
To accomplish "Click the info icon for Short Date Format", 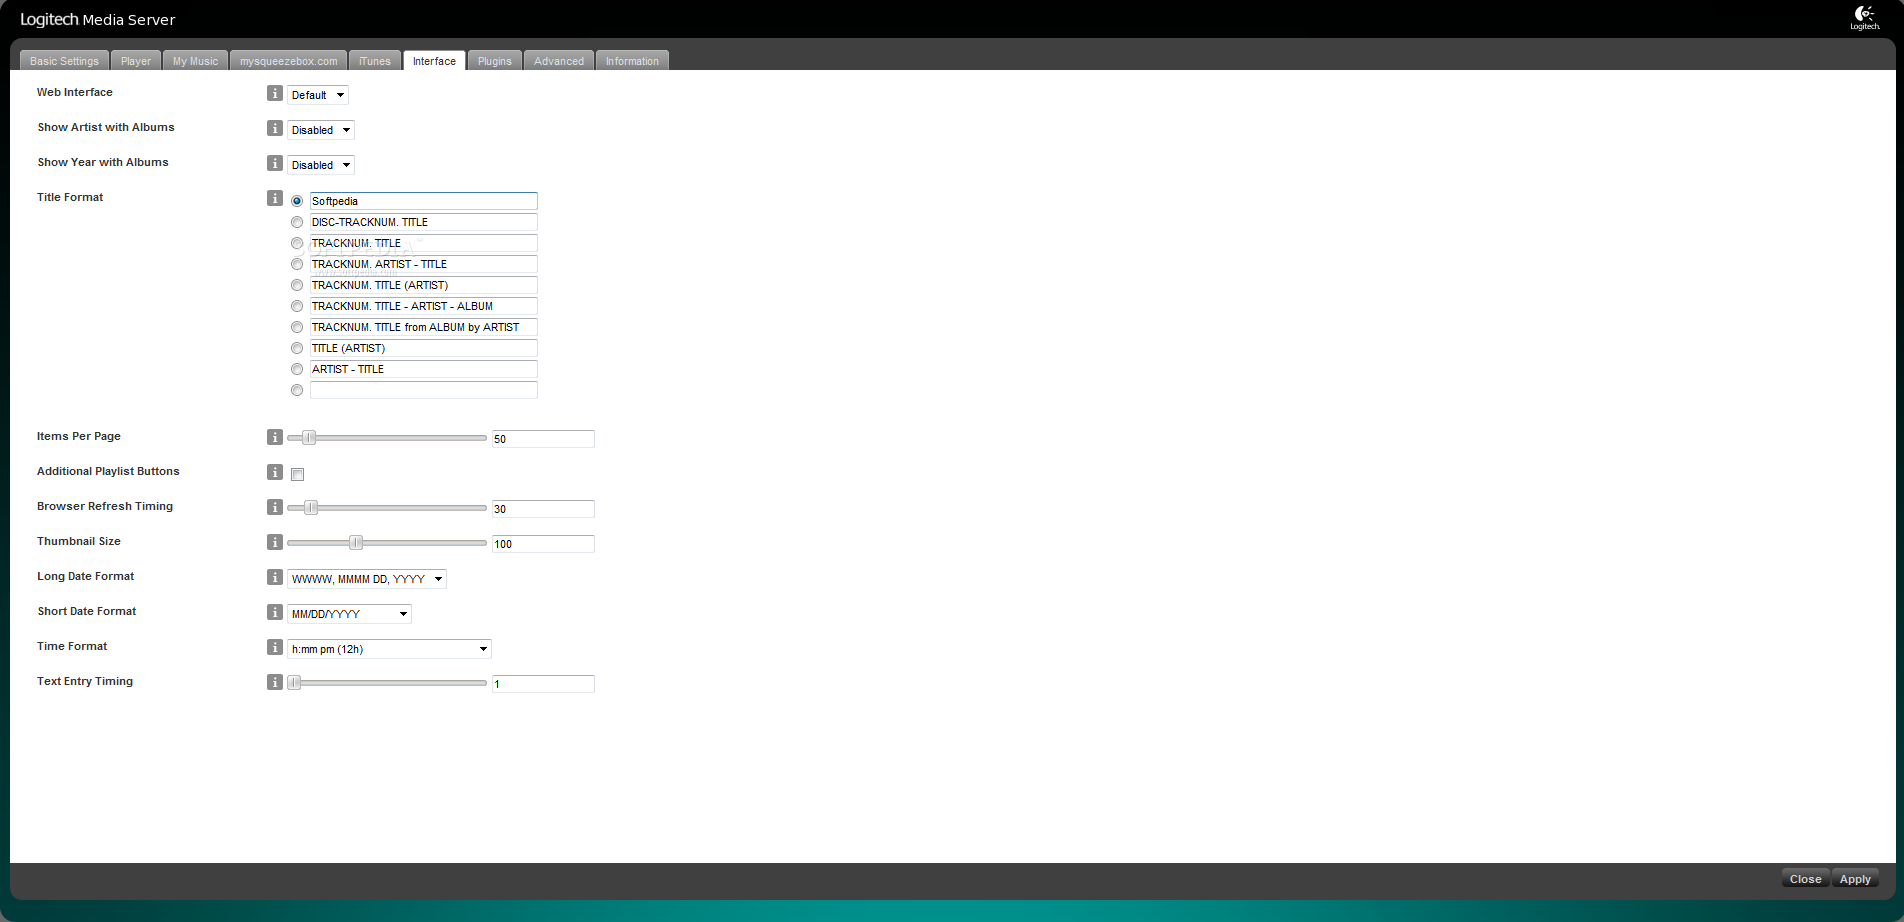I will click(x=275, y=612).
